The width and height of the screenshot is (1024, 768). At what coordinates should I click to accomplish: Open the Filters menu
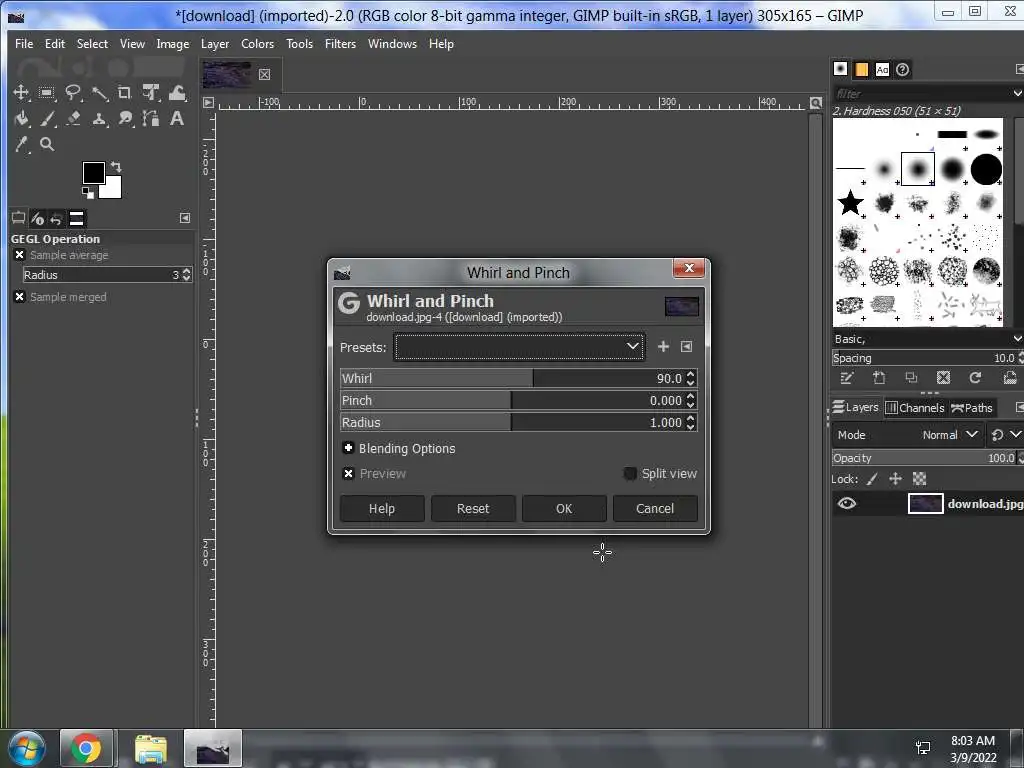pyautogui.click(x=340, y=44)
